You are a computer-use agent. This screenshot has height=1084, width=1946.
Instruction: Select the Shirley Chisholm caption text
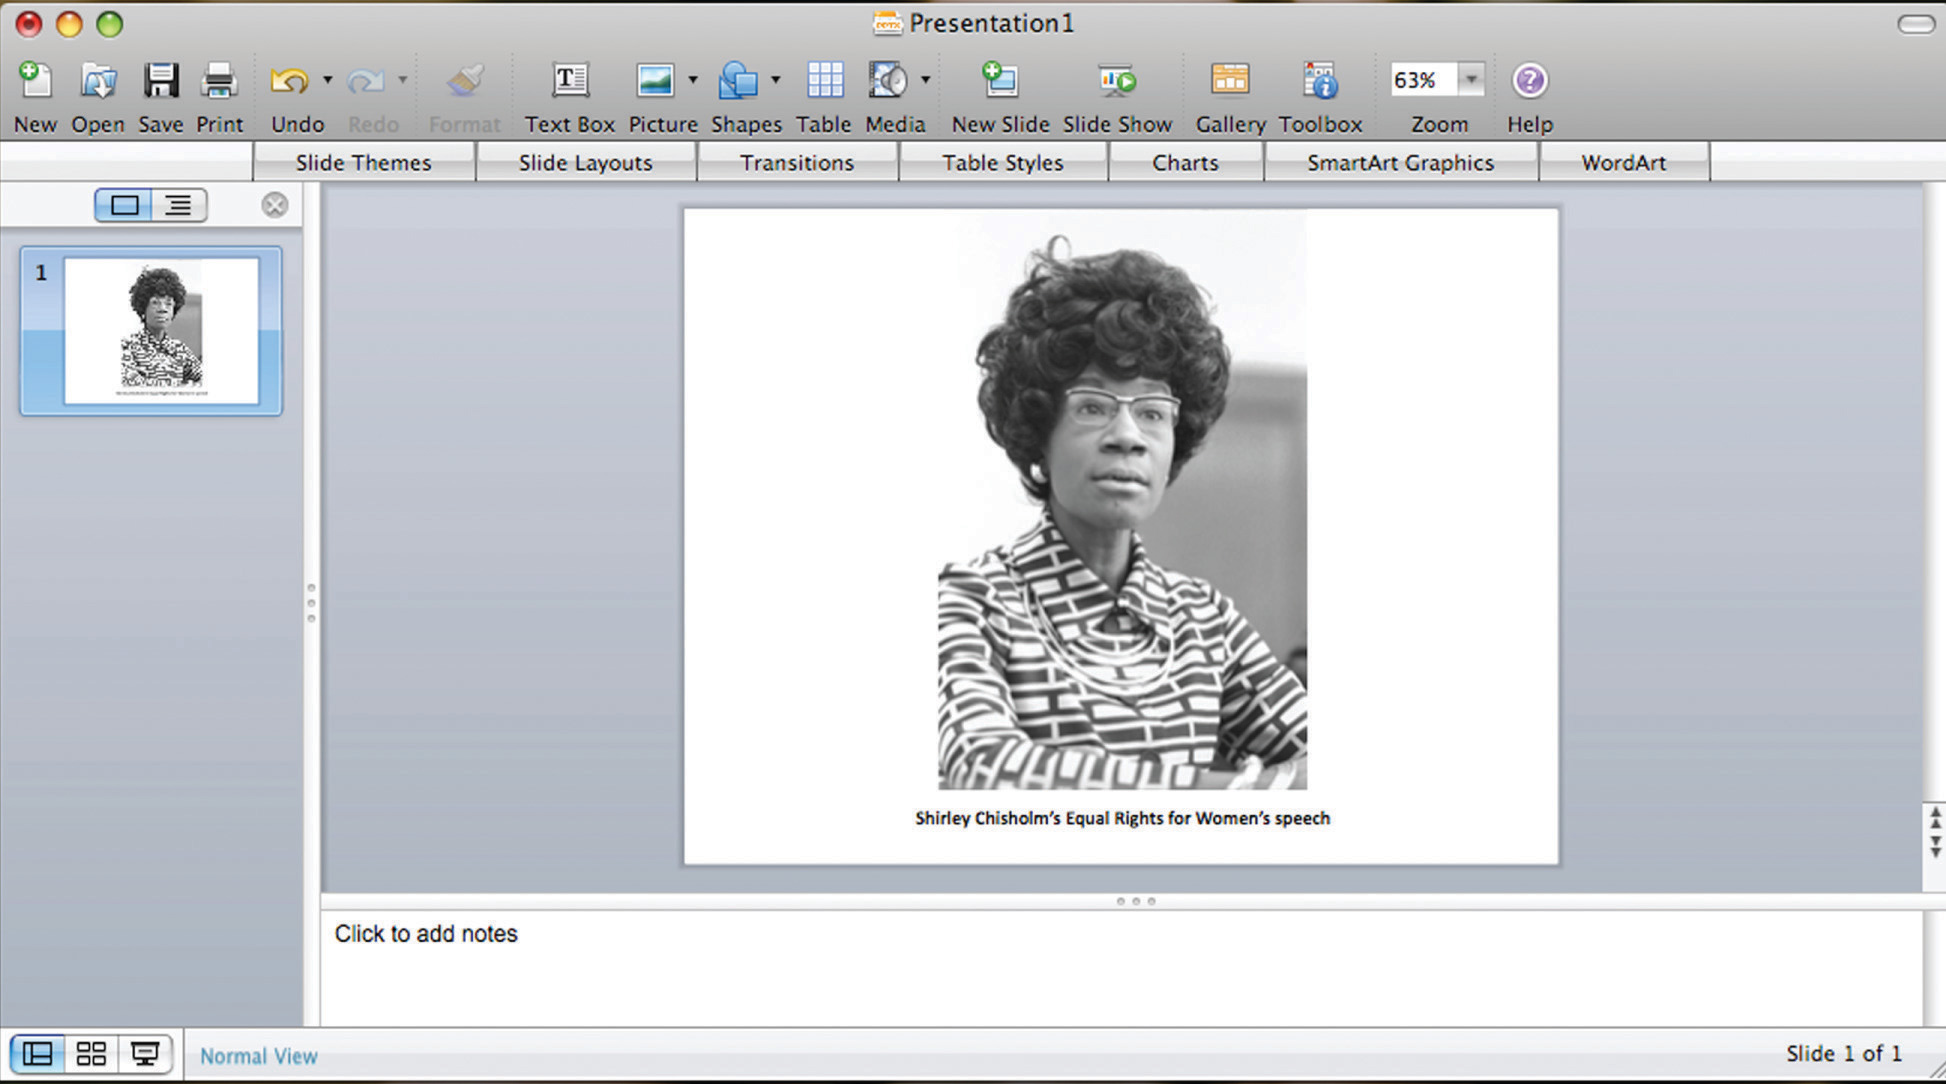point(1122,818)
